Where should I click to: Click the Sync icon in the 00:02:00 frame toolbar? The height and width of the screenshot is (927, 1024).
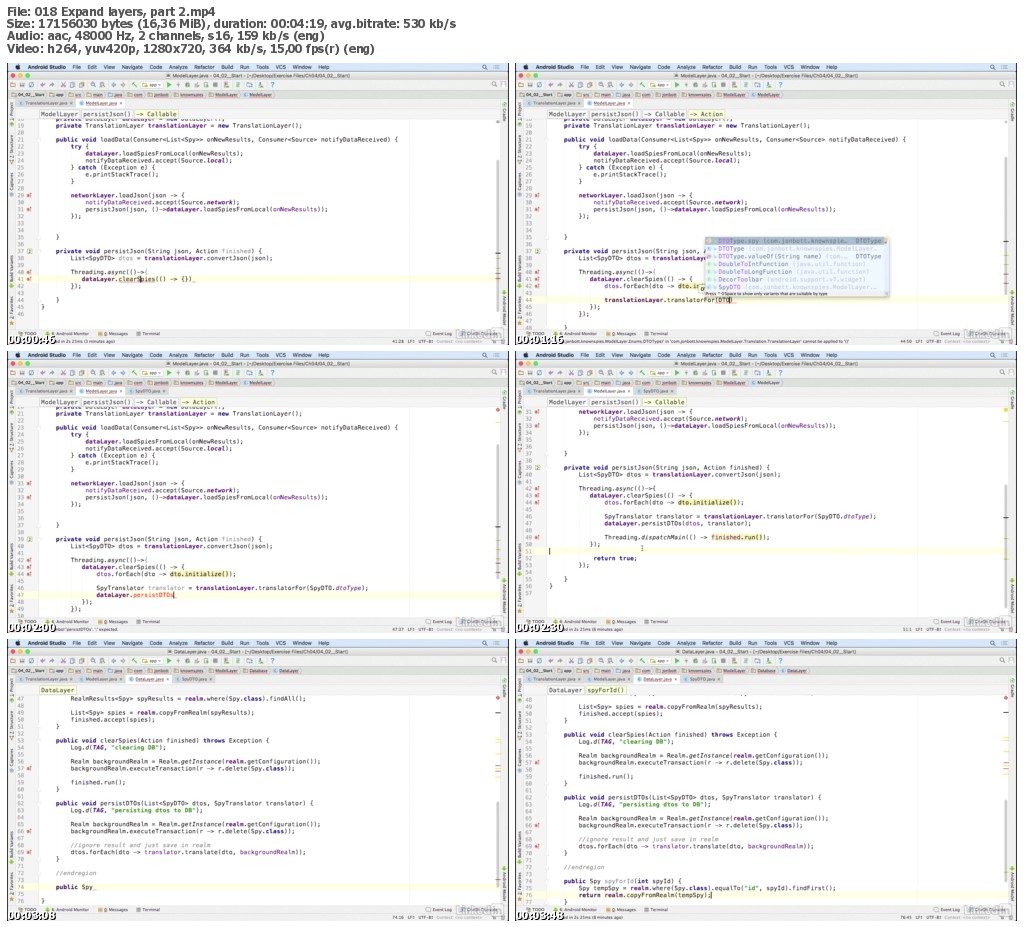(31, 373)
